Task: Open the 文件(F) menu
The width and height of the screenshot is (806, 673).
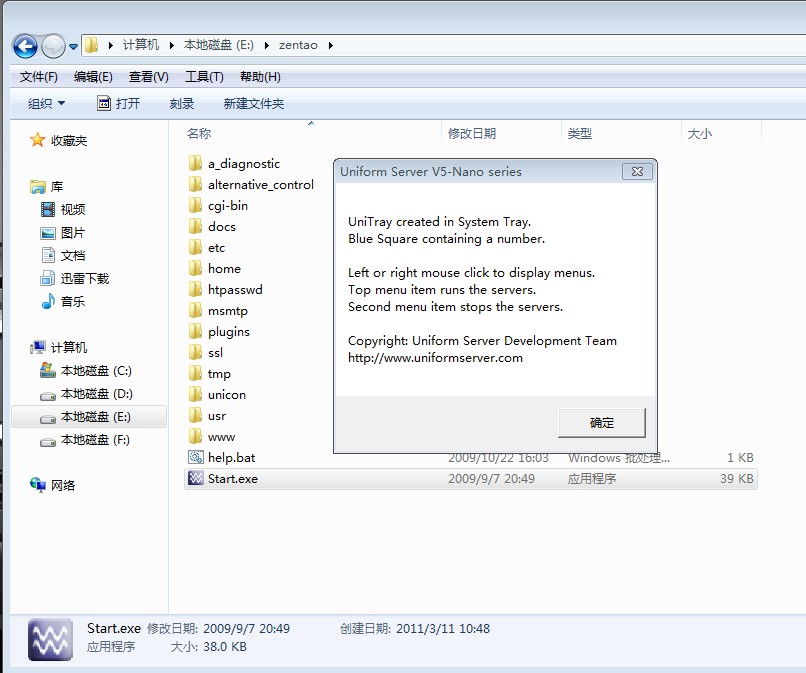Action: tap(39, 77)
